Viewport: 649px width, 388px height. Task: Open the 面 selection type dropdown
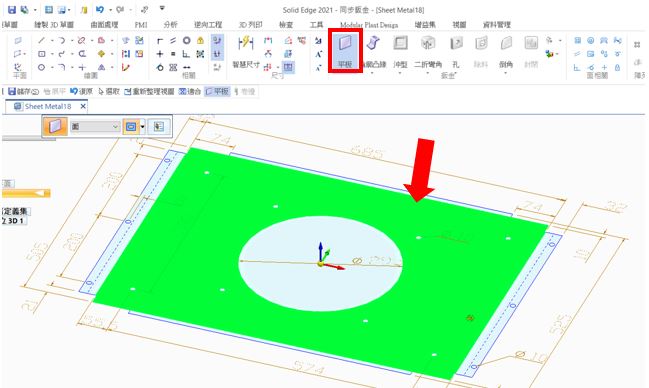click(x=95, y=126)
